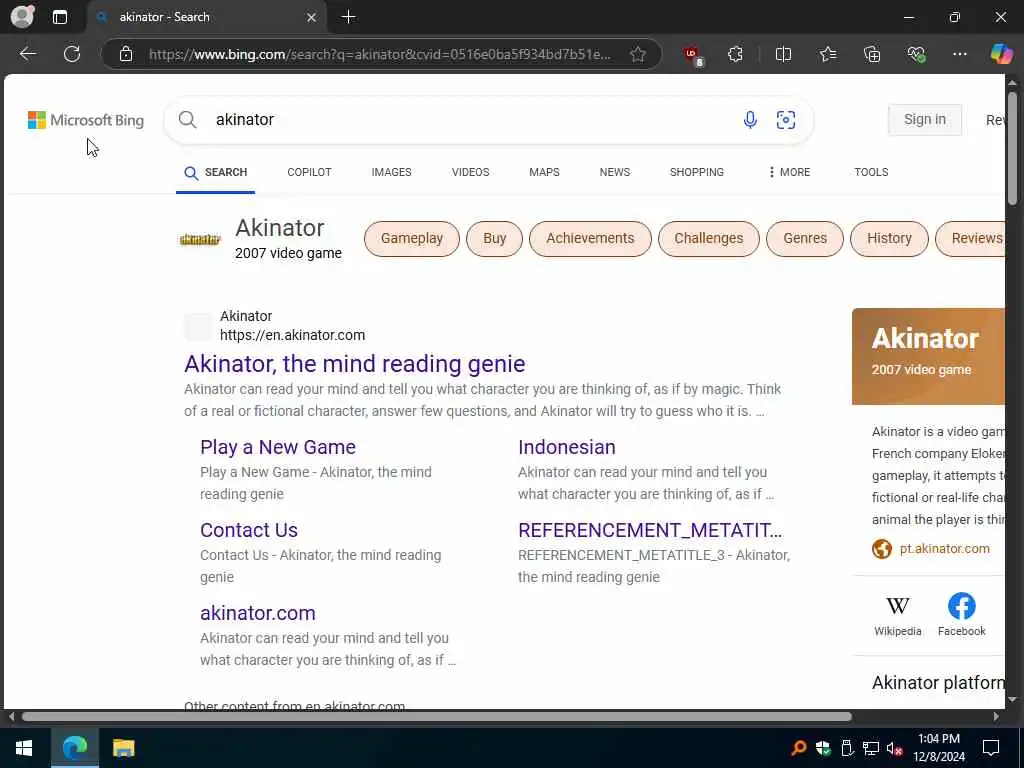Open the TOOLS option
Viewport: 1024px width, 768px height.
tap(871, 172)
